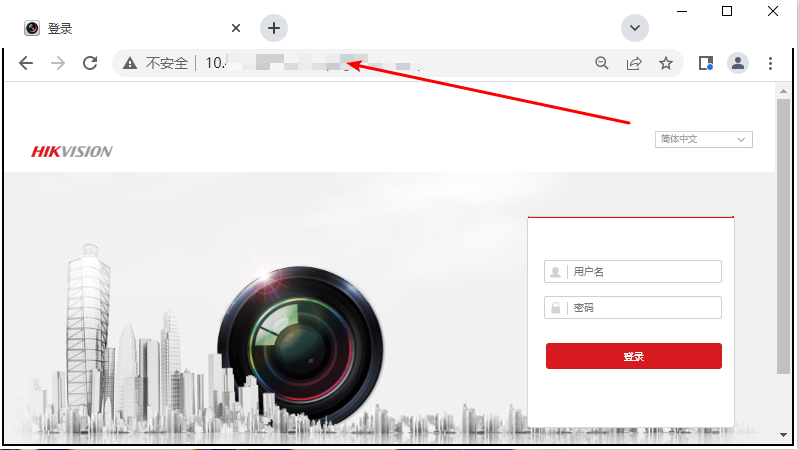Close the 登录 tab
The height and width of the screenshot is (450, 799).
pos(236,28)
